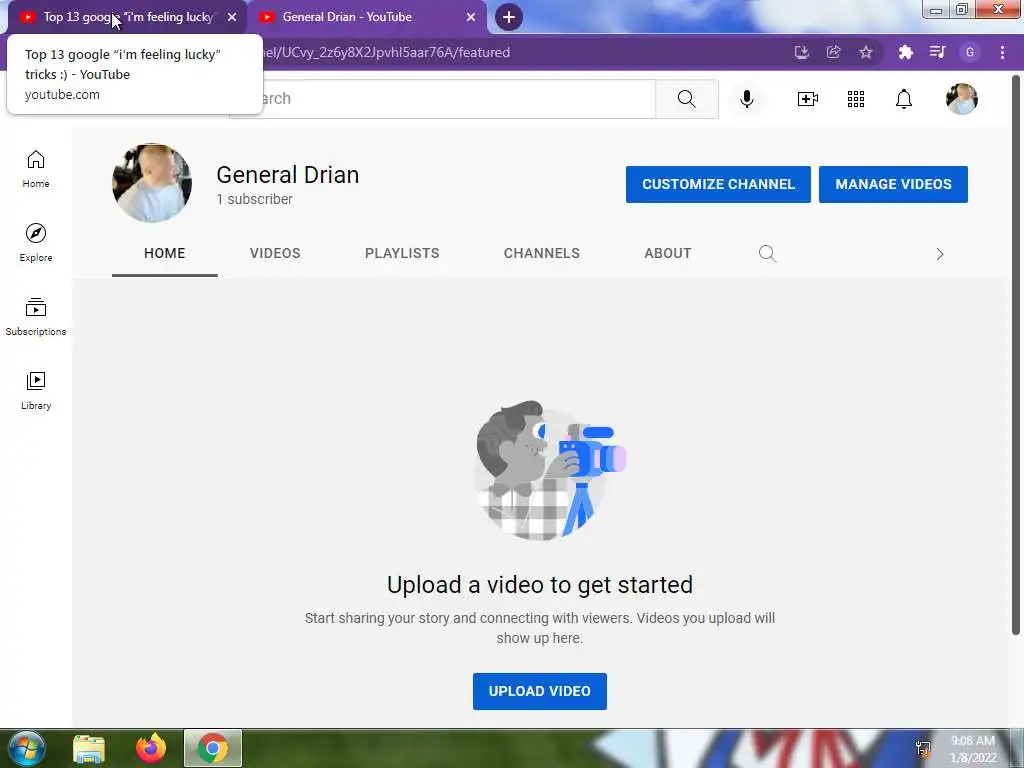The image size is (1024, 768).
Task: Click the UPLOAD VIDEO button
Action: [539, 691]
